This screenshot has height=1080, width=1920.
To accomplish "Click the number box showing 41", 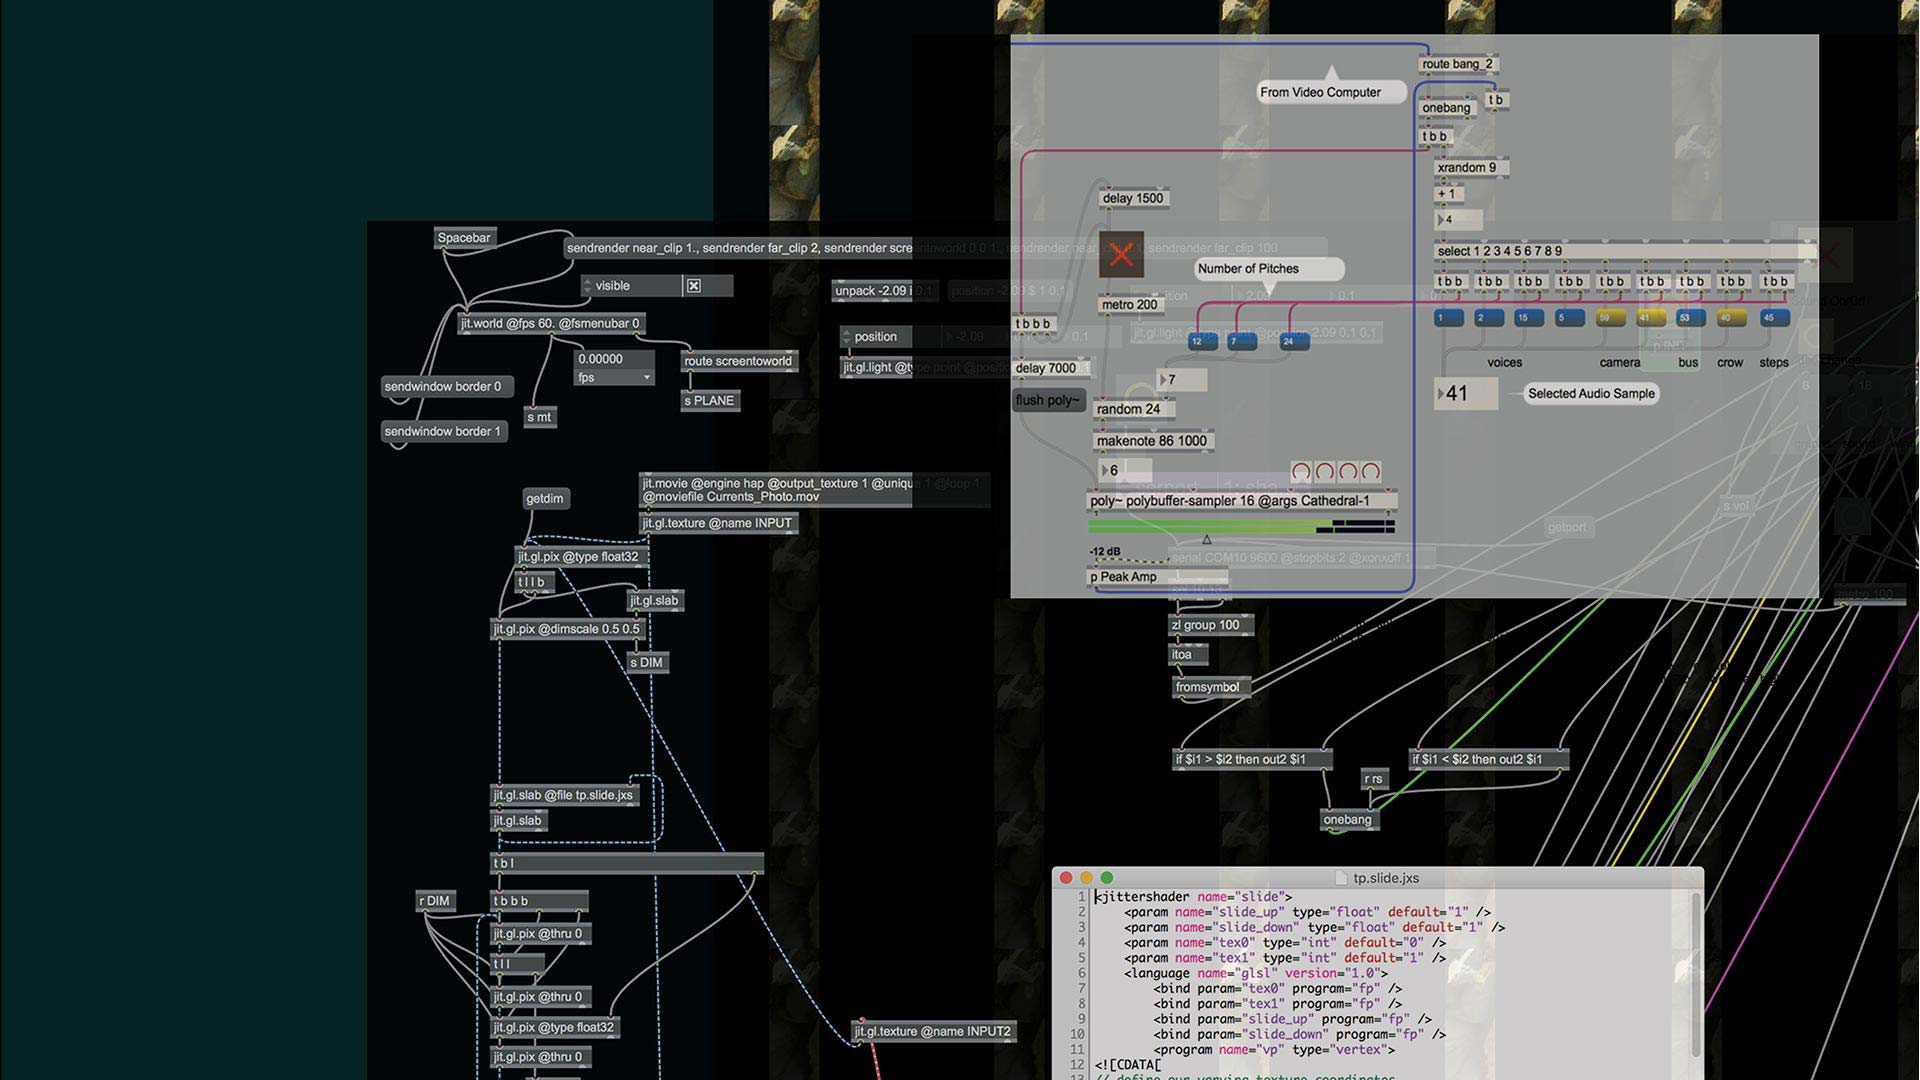I will tap(1466, 394).
